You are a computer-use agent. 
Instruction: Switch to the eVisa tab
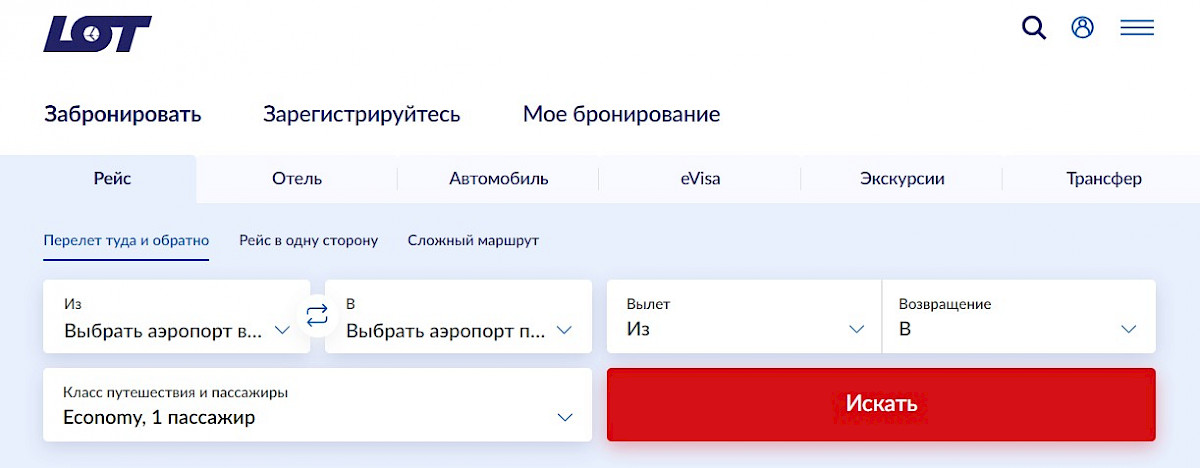tap(700, 179)
